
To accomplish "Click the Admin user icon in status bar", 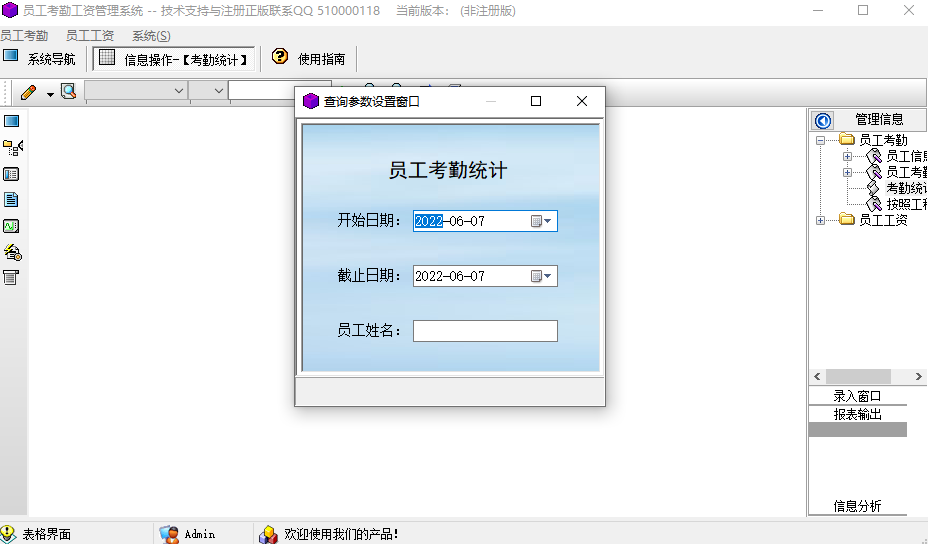I will coord(169,535).
